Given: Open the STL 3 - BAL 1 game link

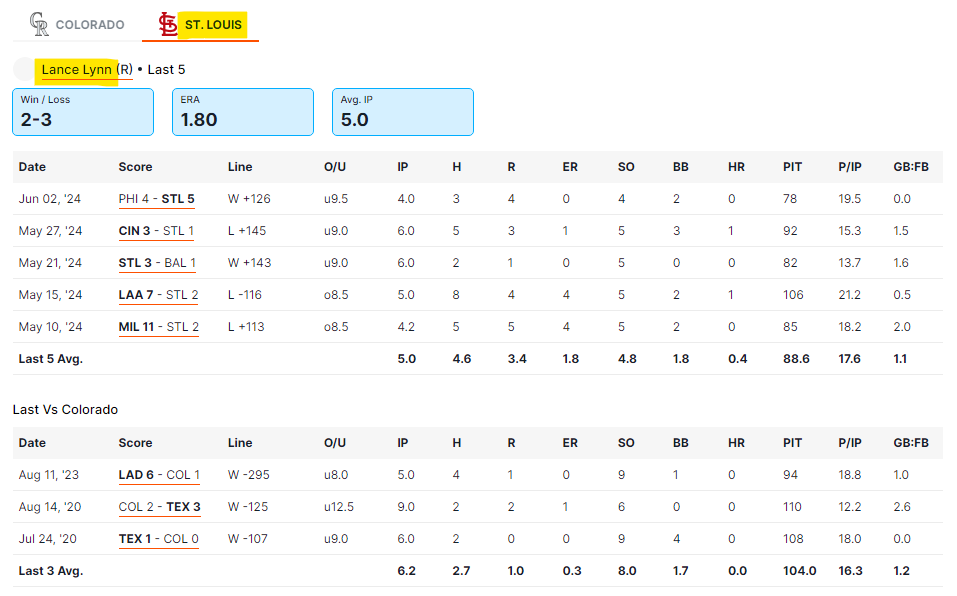Looking at the screenshot, I should 157,263.
